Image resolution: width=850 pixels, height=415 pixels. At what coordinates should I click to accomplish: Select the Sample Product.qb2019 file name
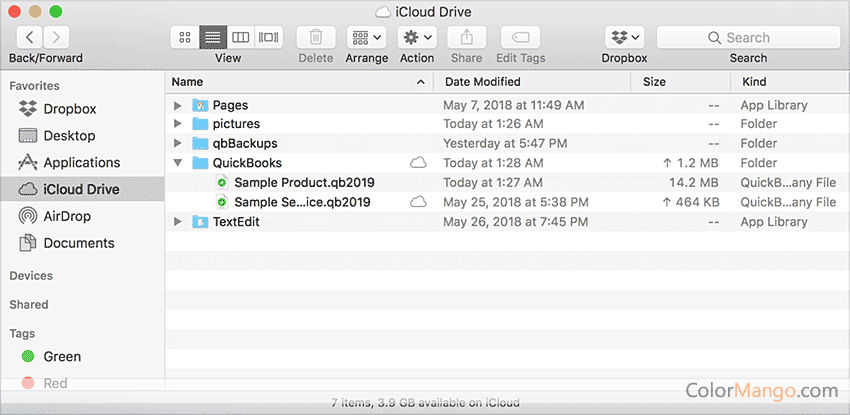[x=304, y=183]
